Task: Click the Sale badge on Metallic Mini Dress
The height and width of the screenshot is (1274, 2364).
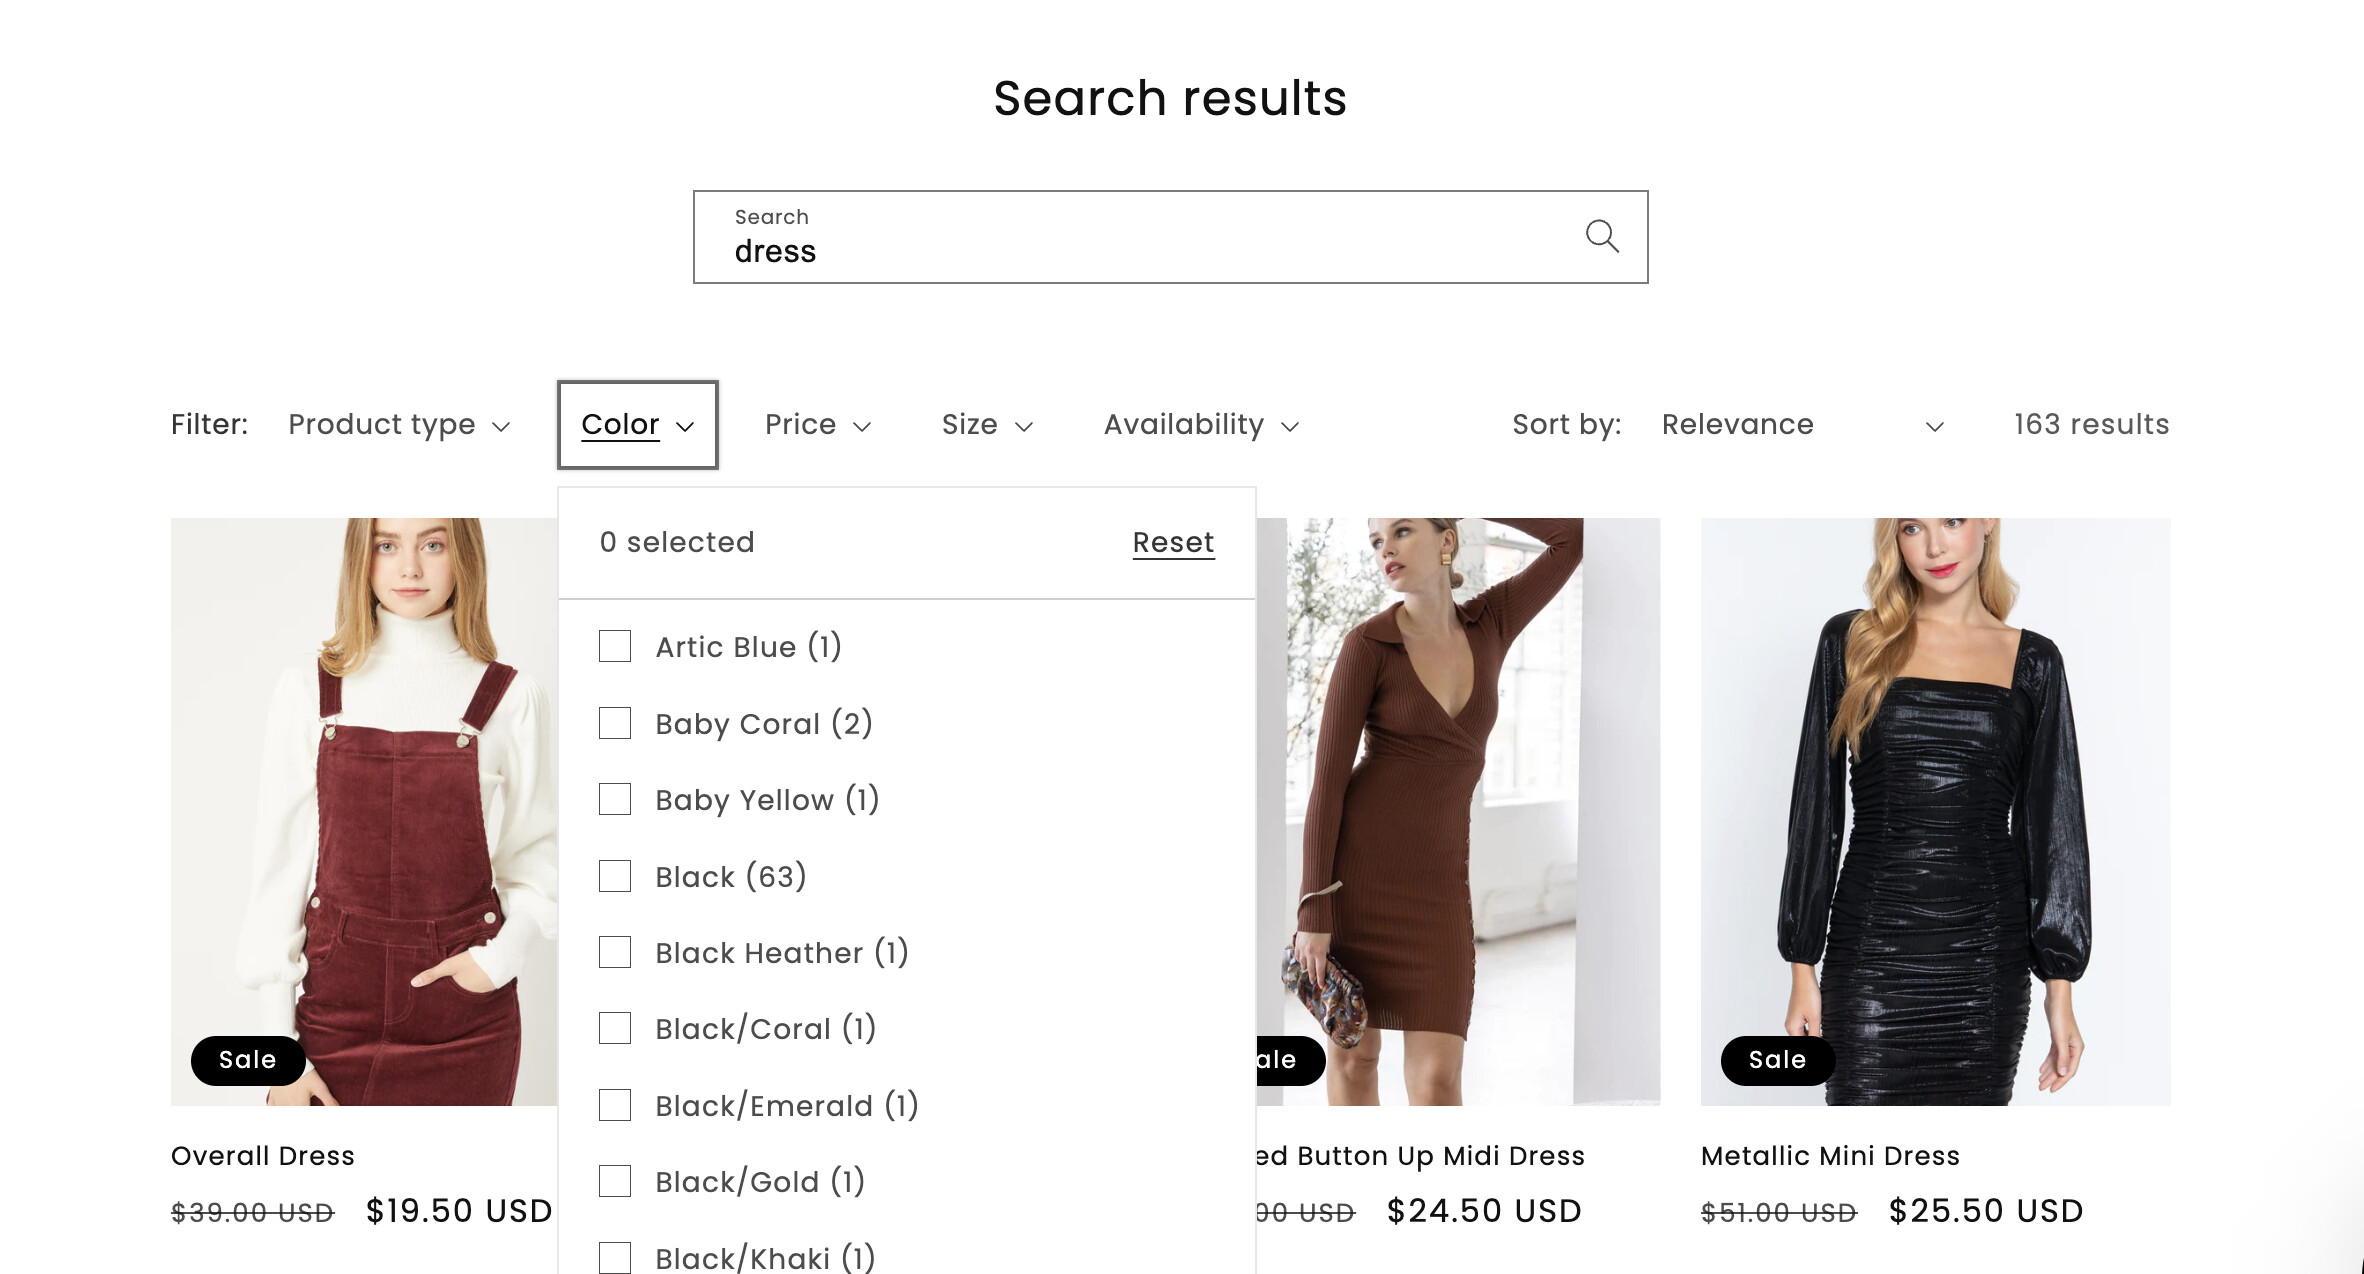Action: (1777, 1060)
